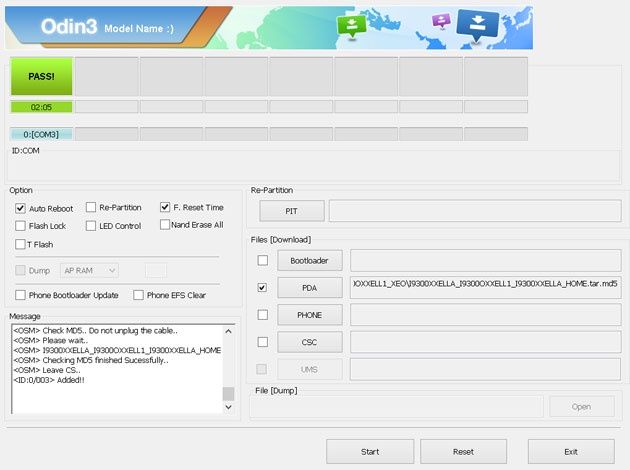Click the PHONE file path field
This screenshot has height=470, width=630.
[485, 315]
